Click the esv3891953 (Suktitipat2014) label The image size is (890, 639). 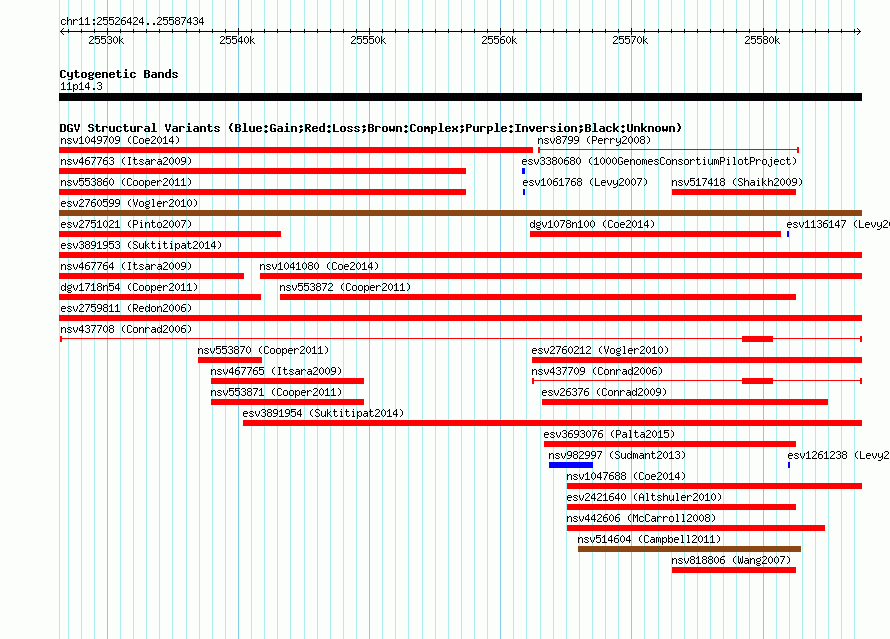click(141, 245)
